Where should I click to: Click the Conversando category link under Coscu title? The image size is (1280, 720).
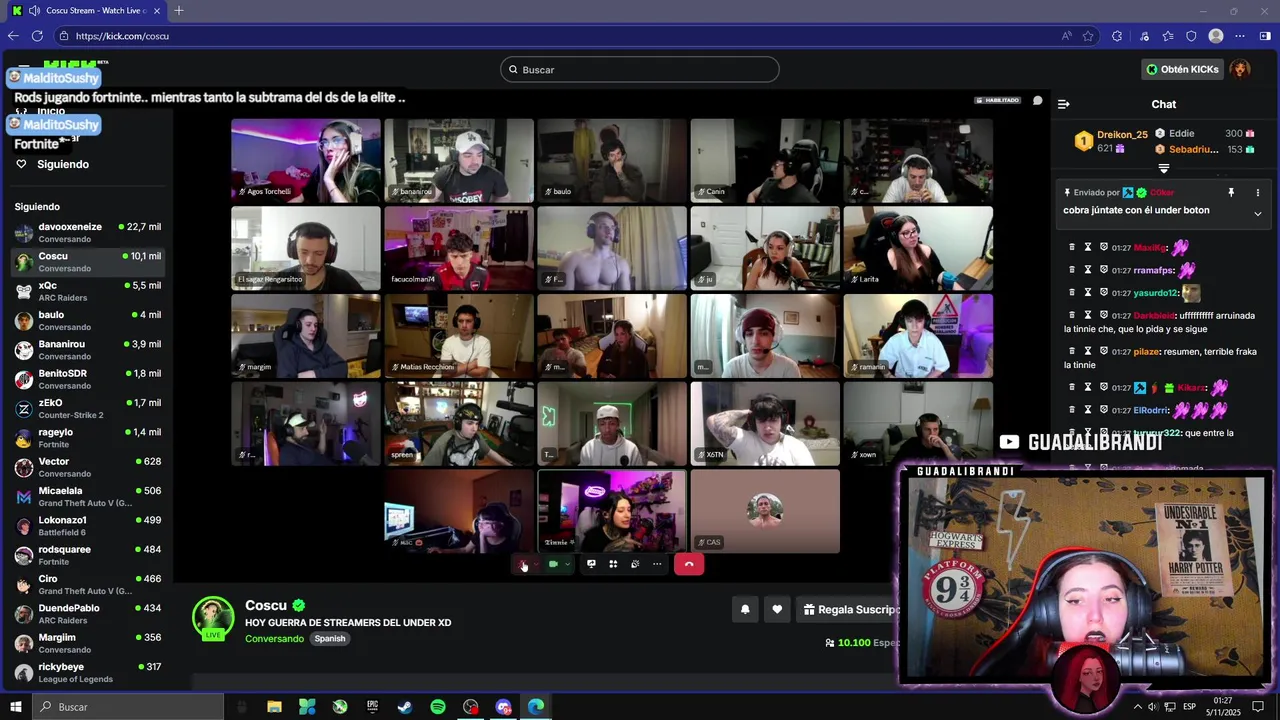coord(274,638)
